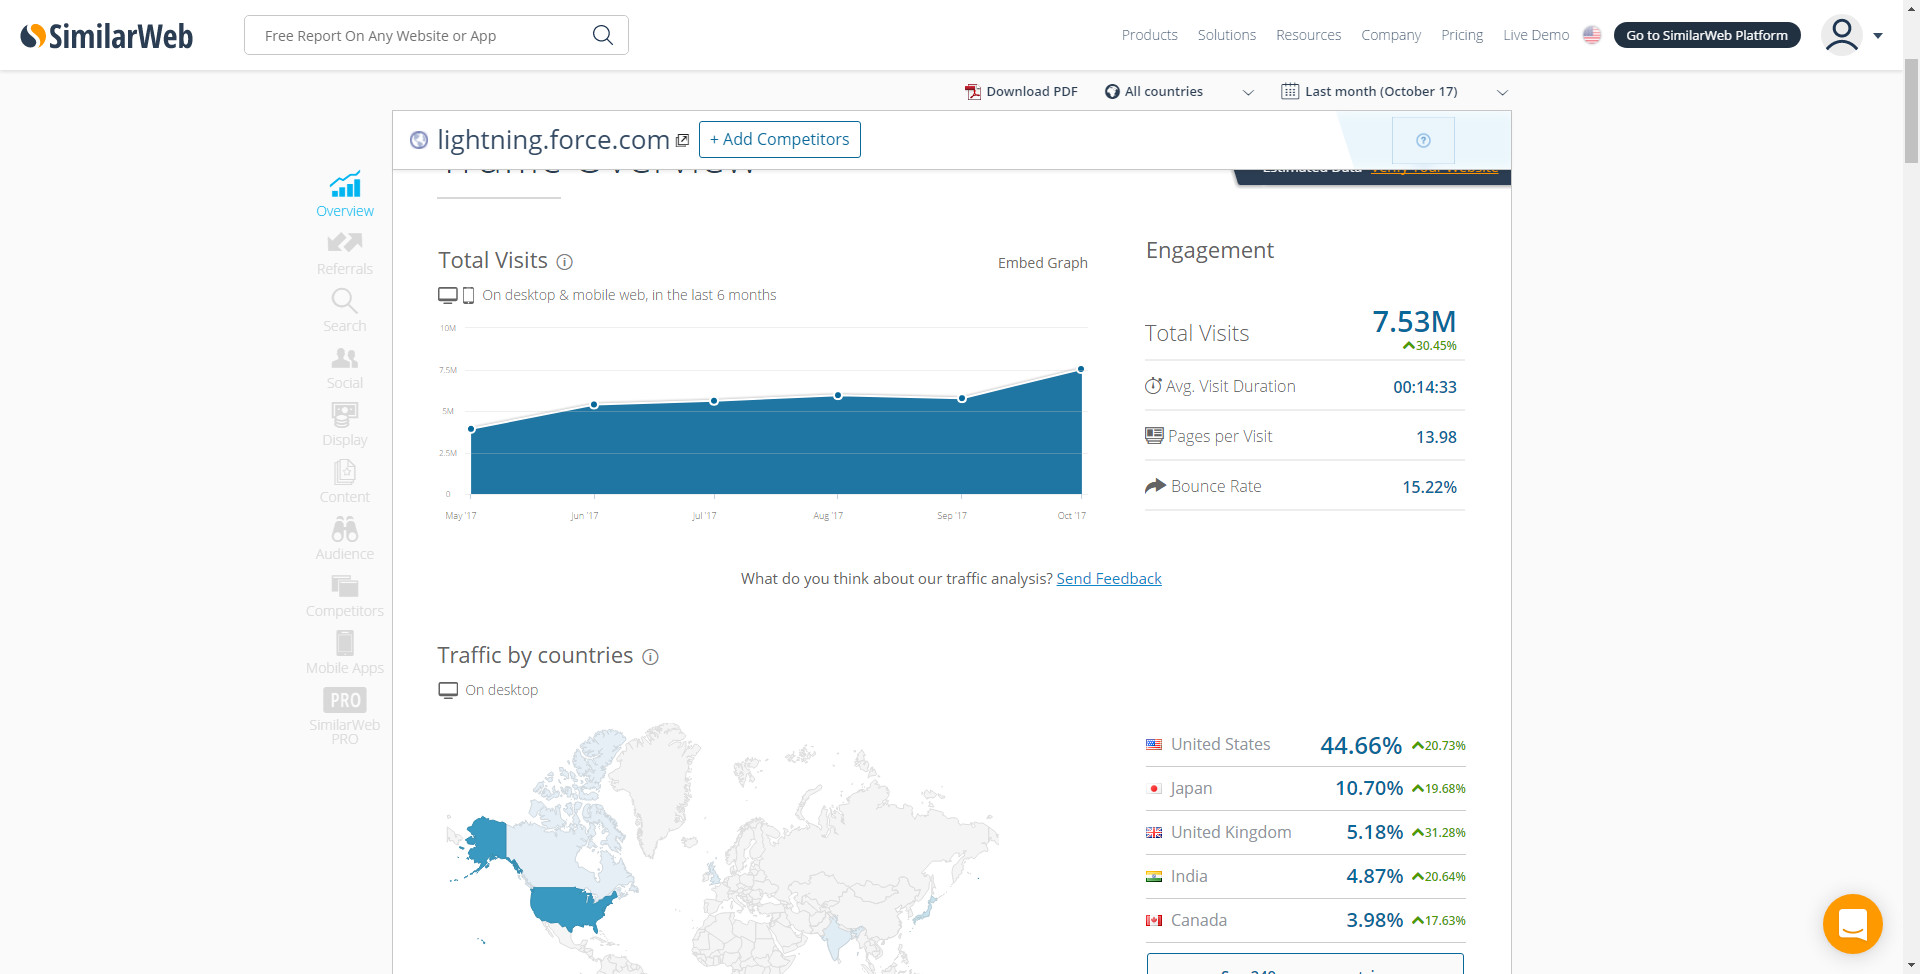Open the Live Demo link
This screenshot has width=1920, height=974.
tap(1536, 35)
